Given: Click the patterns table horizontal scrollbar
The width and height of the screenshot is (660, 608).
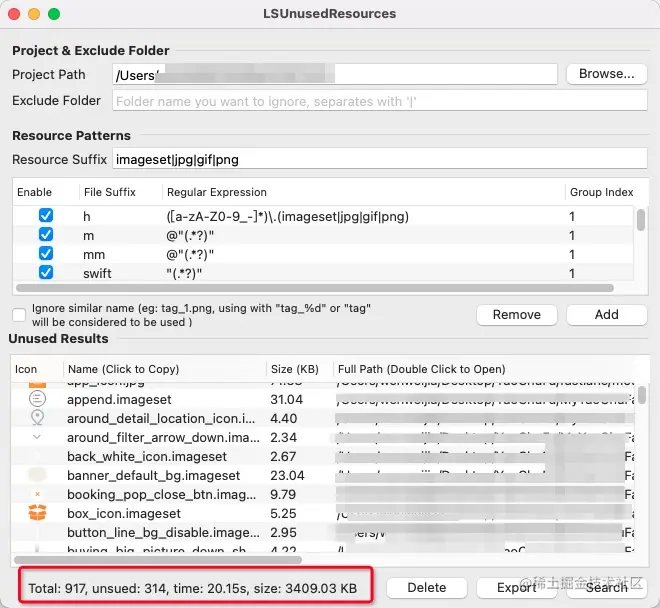Looking at the screenshot, I should pyautogui.click(x=314, y=288).
